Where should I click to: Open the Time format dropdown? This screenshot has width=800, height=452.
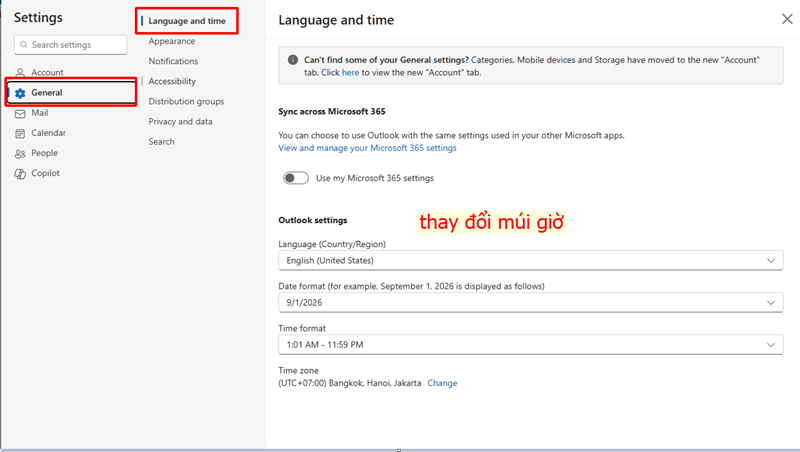pyautogui.click(x=529, y=344)
